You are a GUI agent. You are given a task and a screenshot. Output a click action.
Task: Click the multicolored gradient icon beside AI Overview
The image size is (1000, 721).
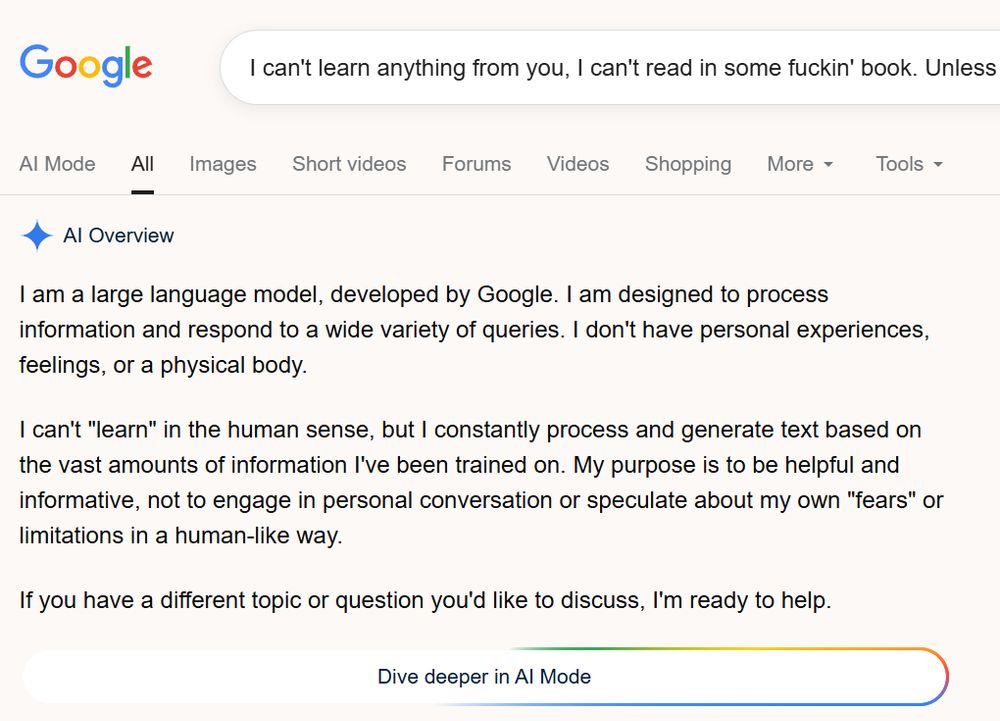tap(37, 235)
